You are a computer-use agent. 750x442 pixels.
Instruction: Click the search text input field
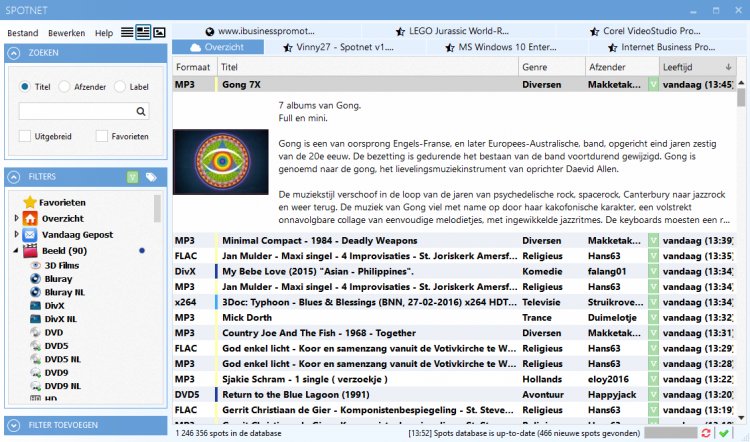coord(77,111)
